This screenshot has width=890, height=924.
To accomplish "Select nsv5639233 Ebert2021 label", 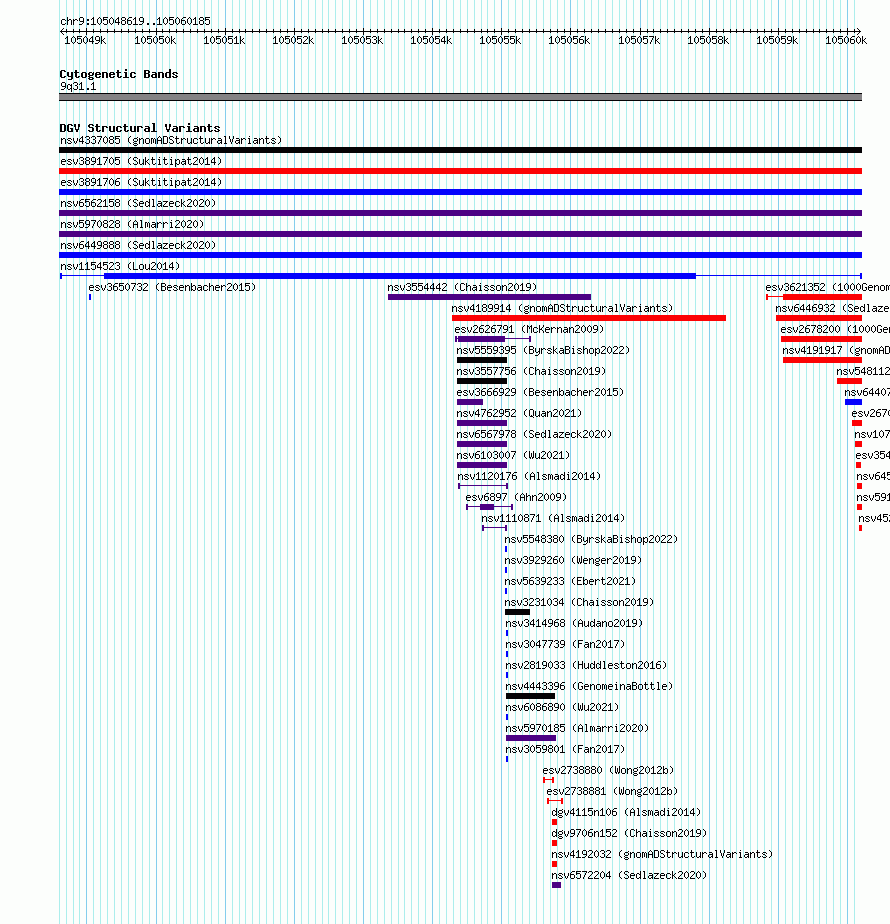I will pyautogui.click(x=570, y=582).
